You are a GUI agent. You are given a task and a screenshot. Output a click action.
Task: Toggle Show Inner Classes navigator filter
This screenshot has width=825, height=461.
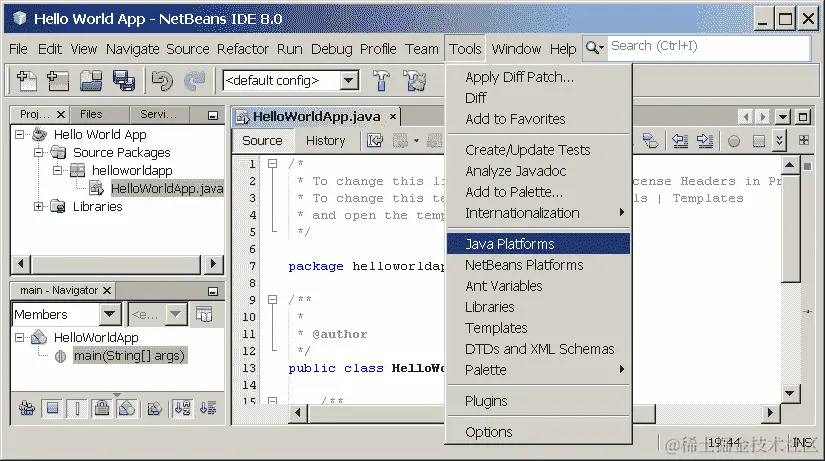126,408
